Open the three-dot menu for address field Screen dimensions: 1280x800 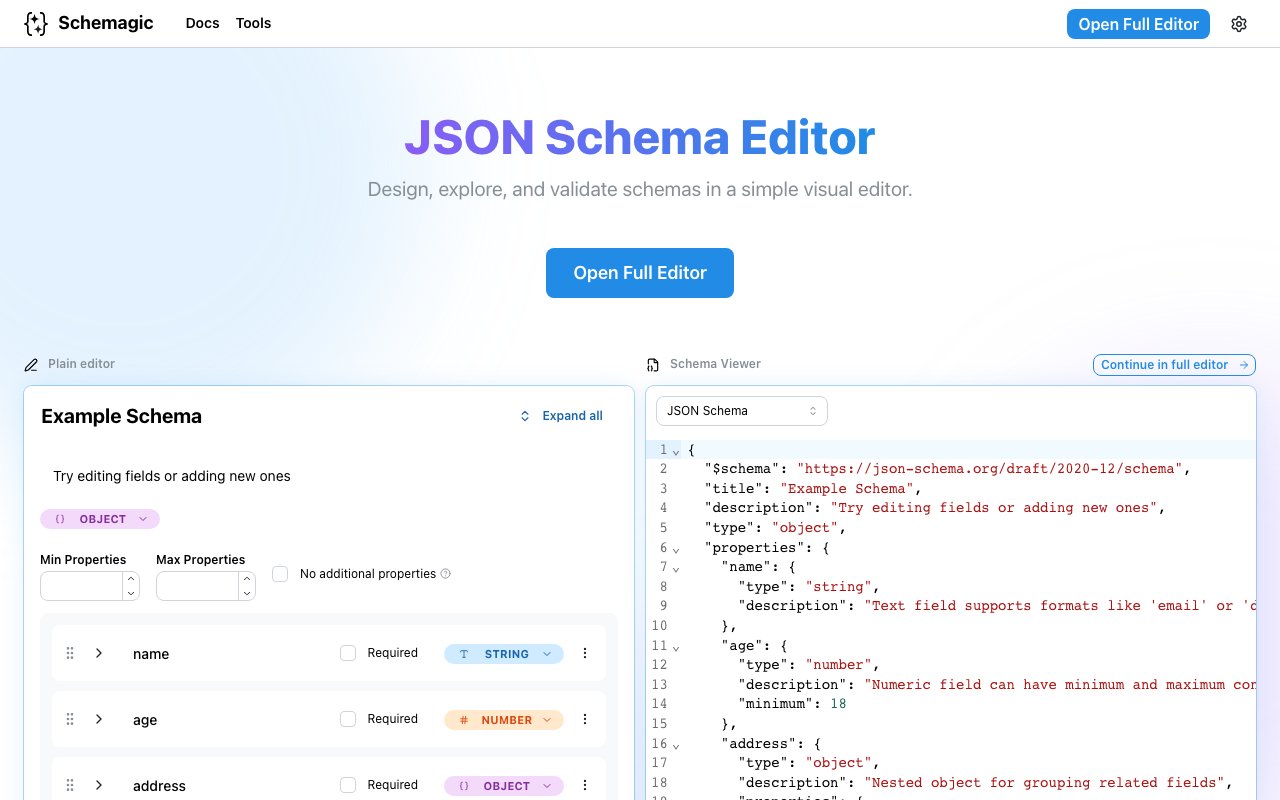coord(585,785)
